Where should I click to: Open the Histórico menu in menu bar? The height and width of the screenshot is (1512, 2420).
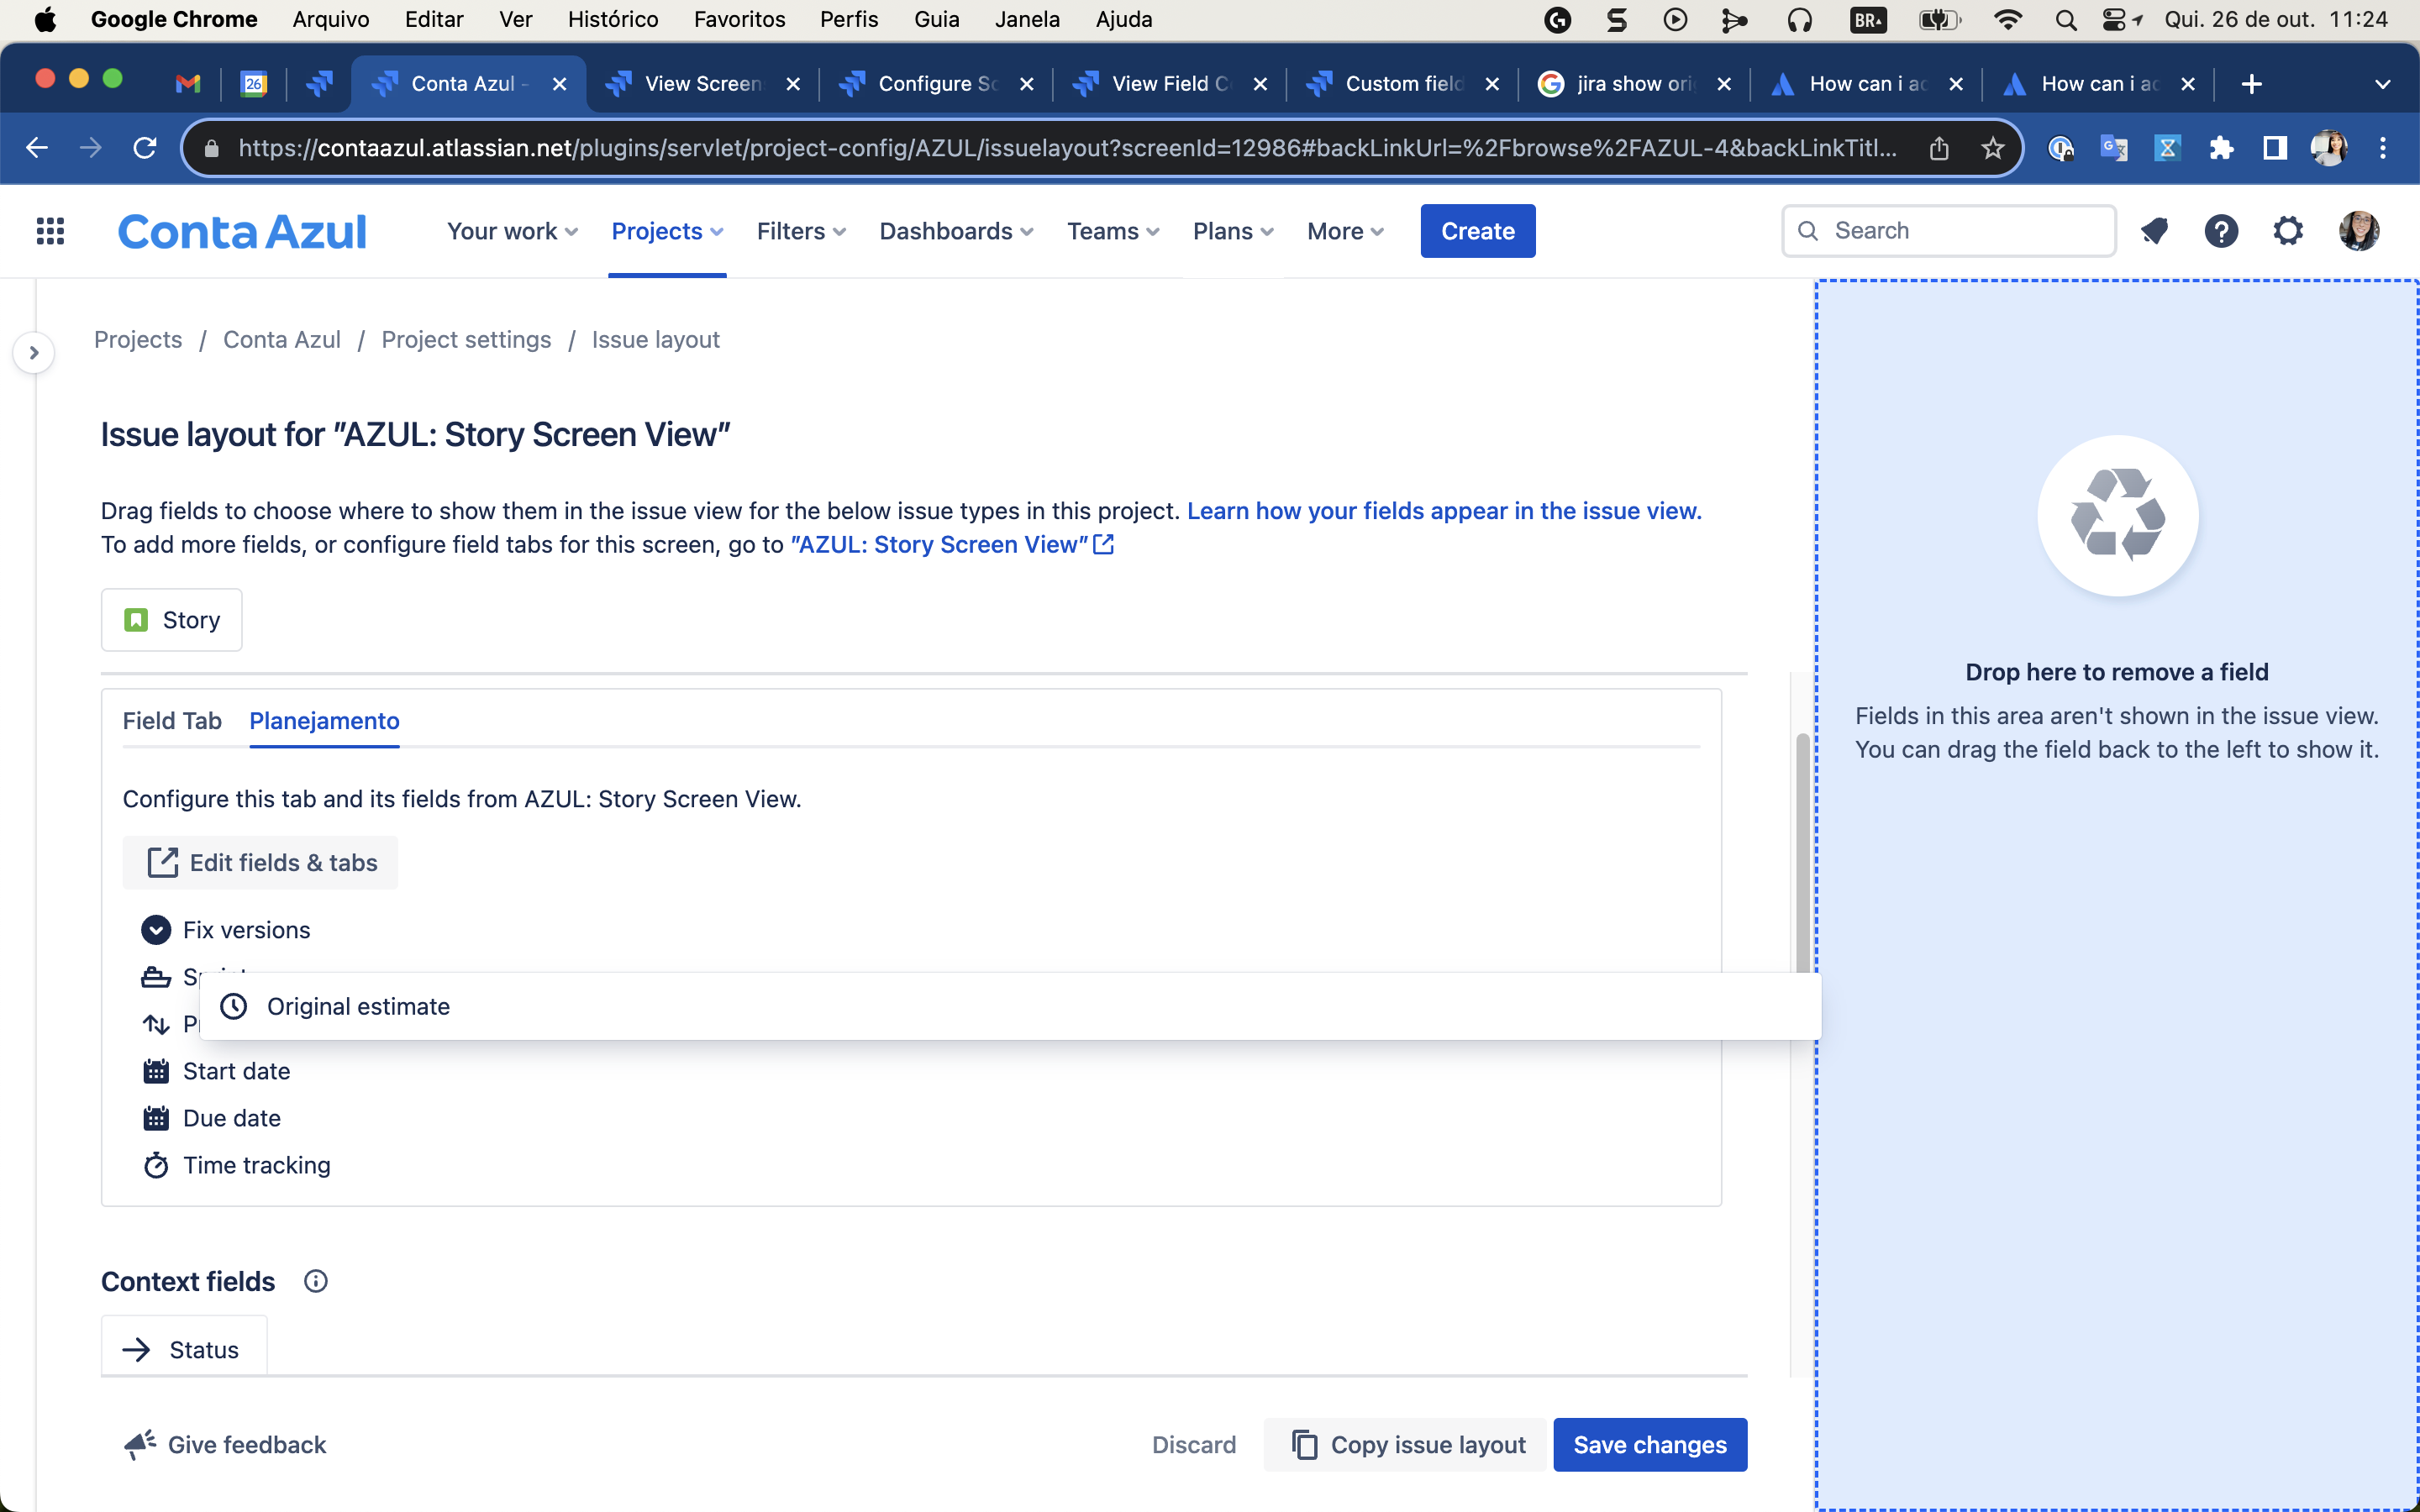coord(612,19)
